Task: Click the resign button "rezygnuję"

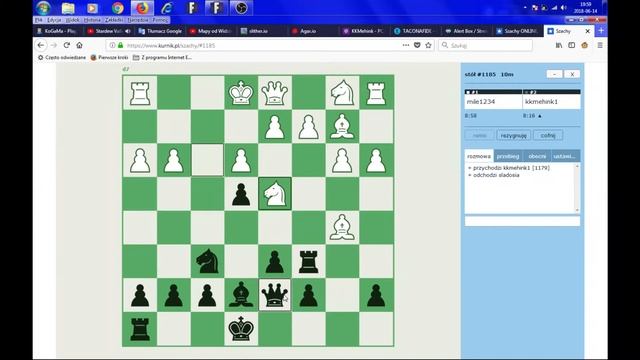Action: click(513, 136)
